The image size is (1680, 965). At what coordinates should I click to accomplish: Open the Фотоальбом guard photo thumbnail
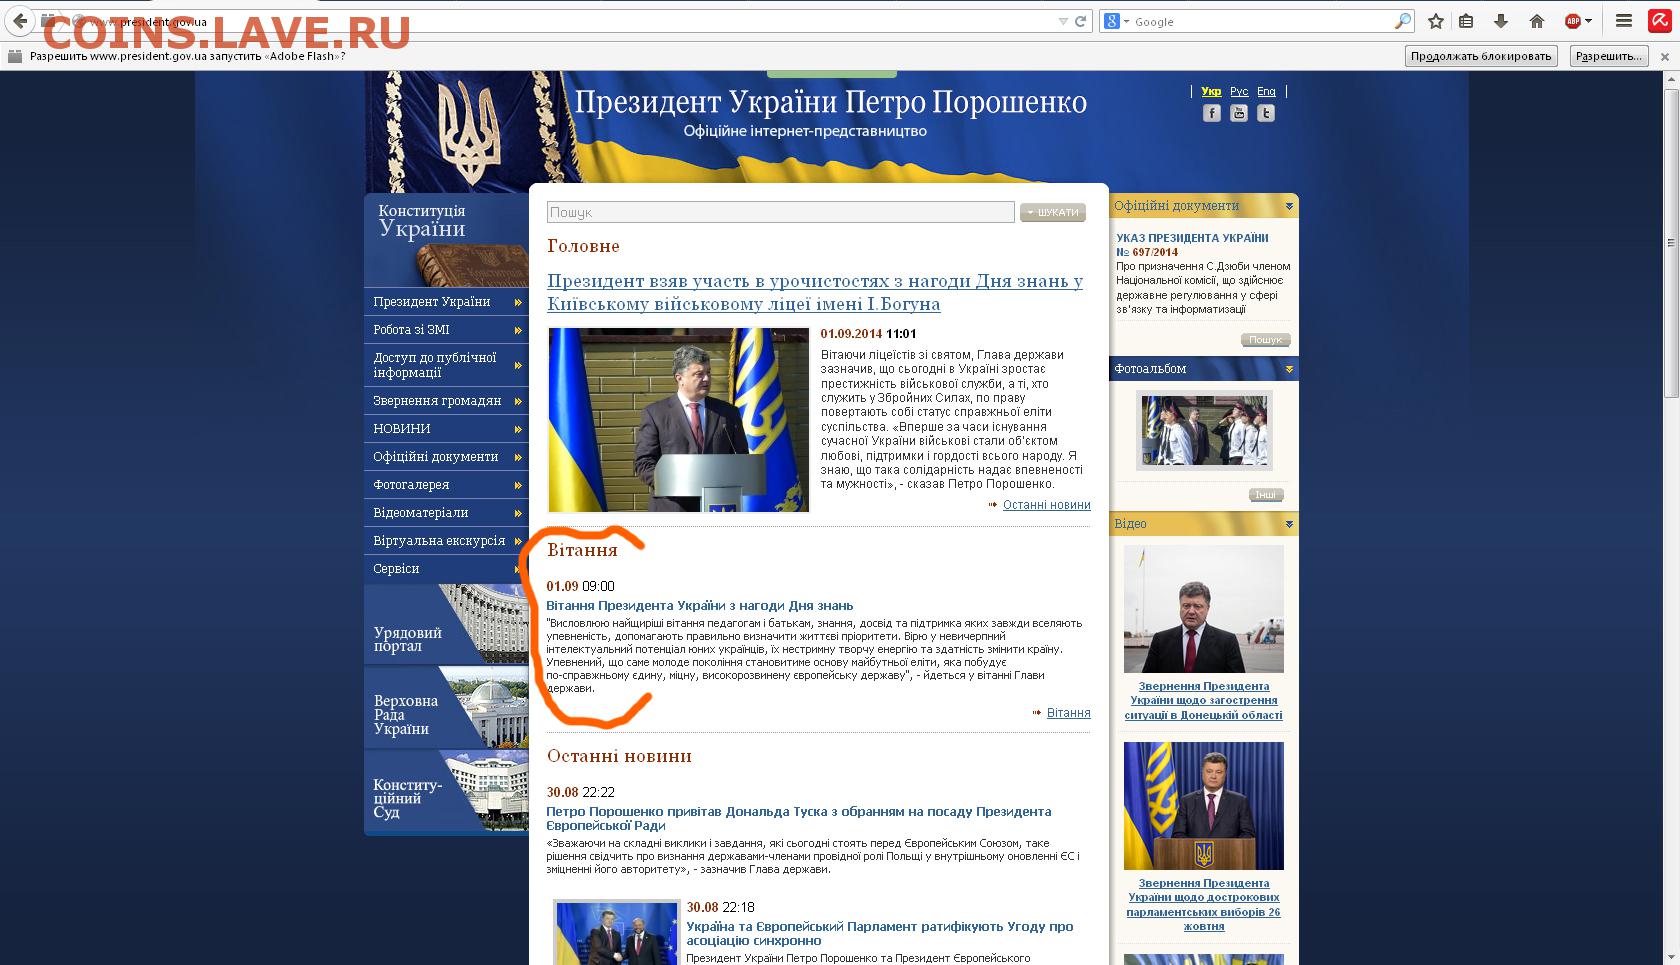point(1204,430)
